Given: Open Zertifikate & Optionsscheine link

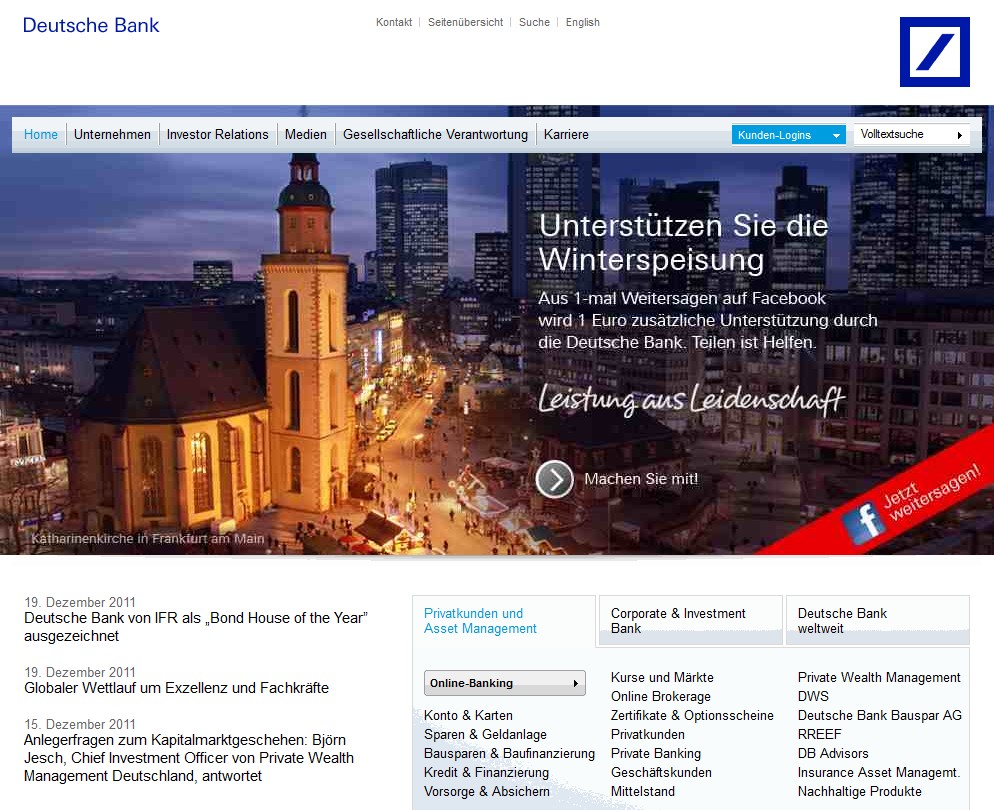Looking at the screenshot, I should [x=692, y=716].
